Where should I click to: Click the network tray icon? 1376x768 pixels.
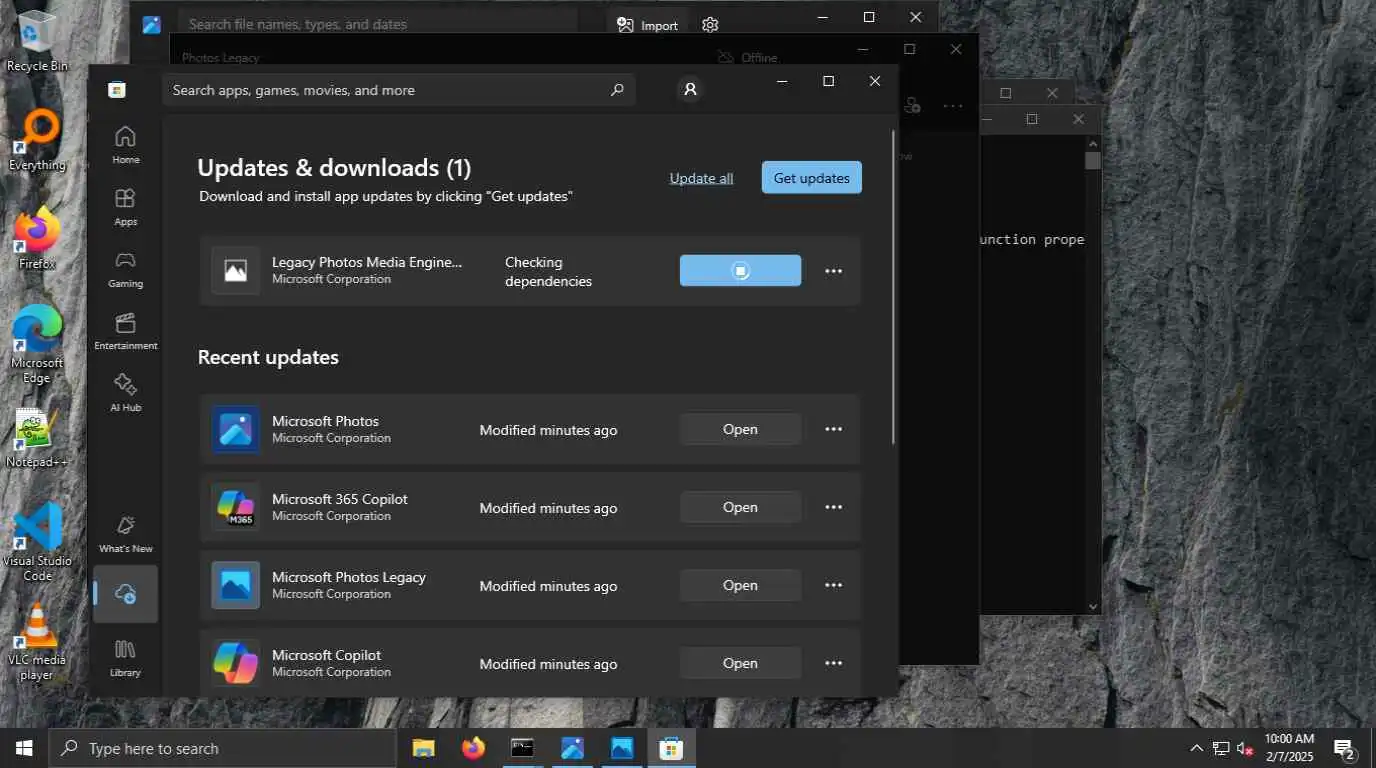1221,748
